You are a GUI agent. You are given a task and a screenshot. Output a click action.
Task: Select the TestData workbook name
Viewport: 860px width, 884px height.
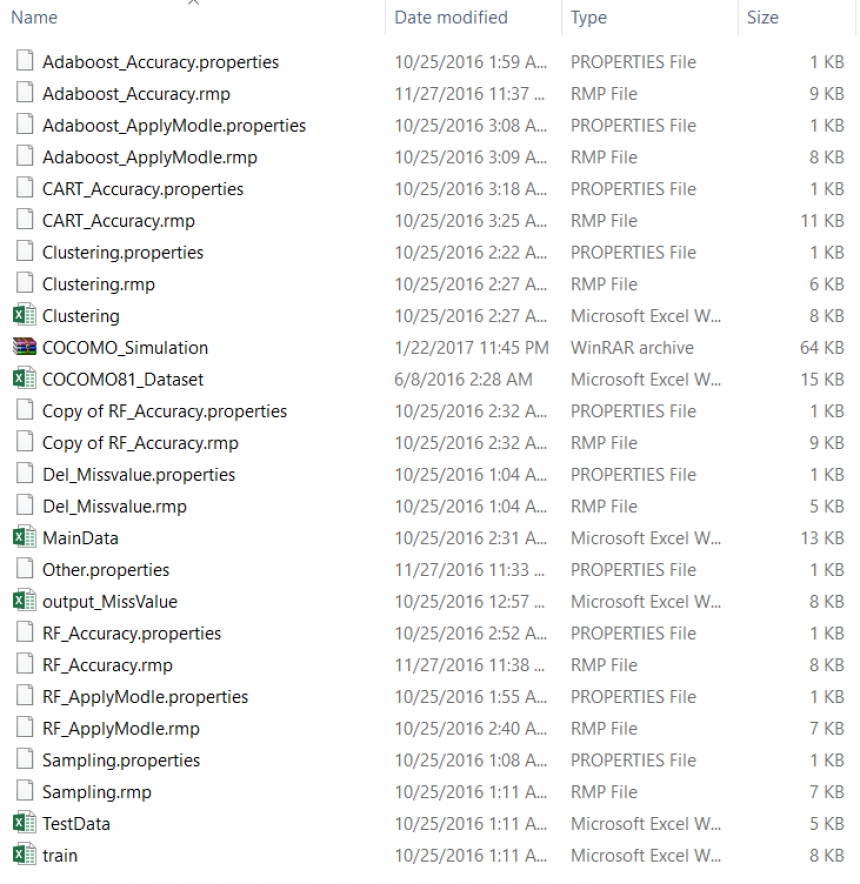(76, 824)
